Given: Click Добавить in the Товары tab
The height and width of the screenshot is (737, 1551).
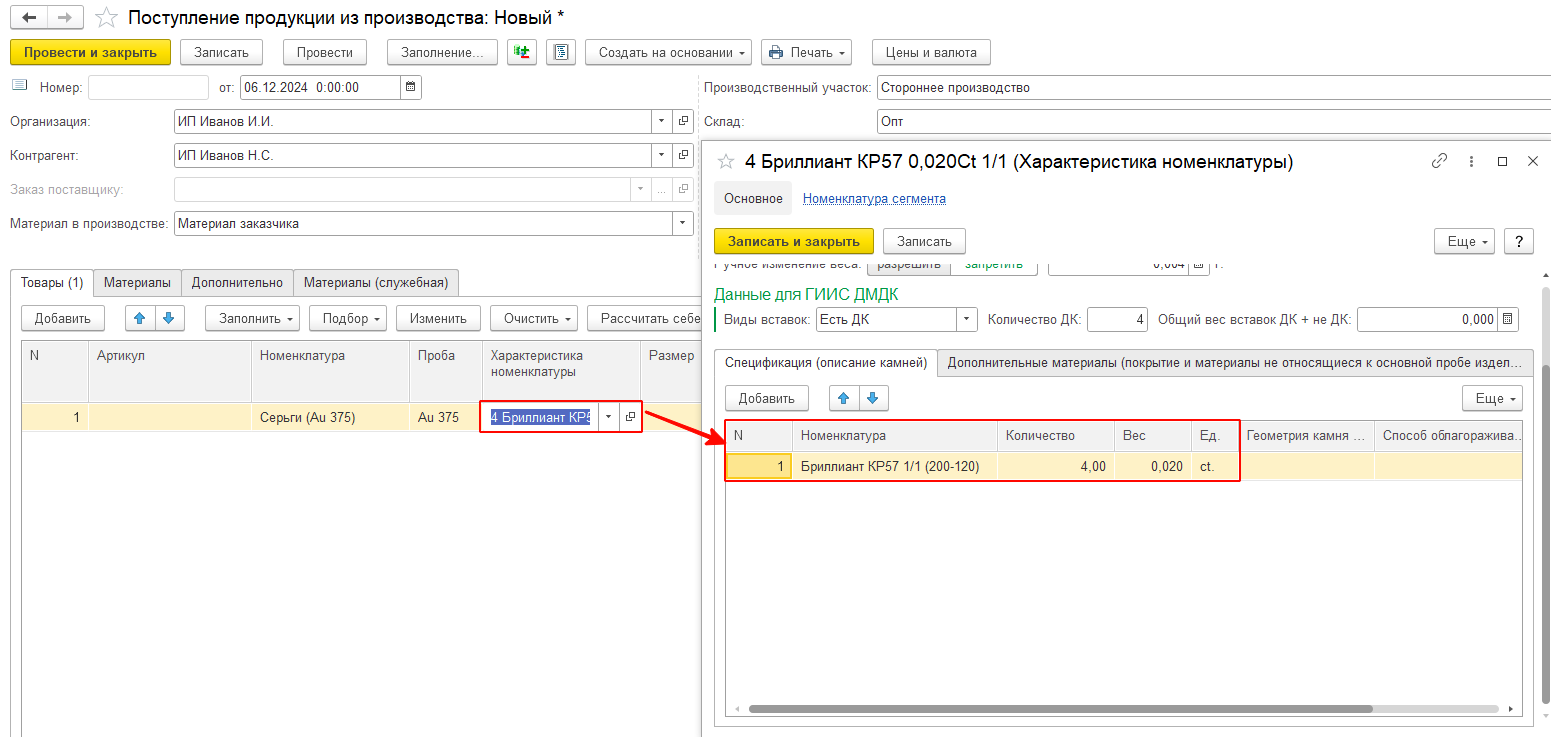Looking at the screenshot, I should 62,318.
